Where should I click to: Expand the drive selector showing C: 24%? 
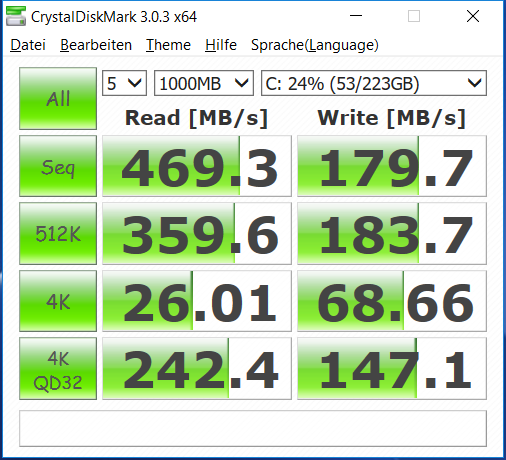pos(374,83)
